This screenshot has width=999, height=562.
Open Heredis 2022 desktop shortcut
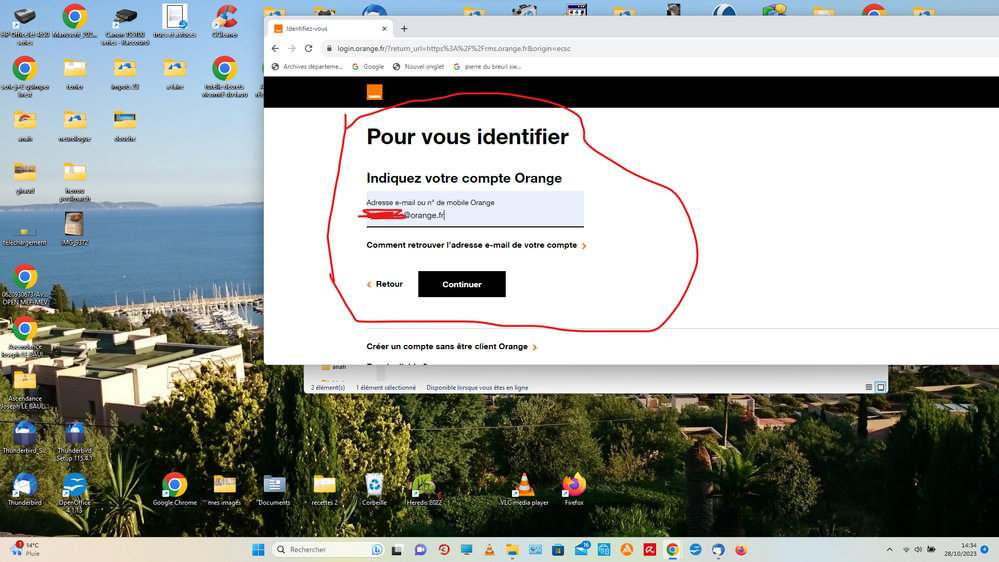424,486
